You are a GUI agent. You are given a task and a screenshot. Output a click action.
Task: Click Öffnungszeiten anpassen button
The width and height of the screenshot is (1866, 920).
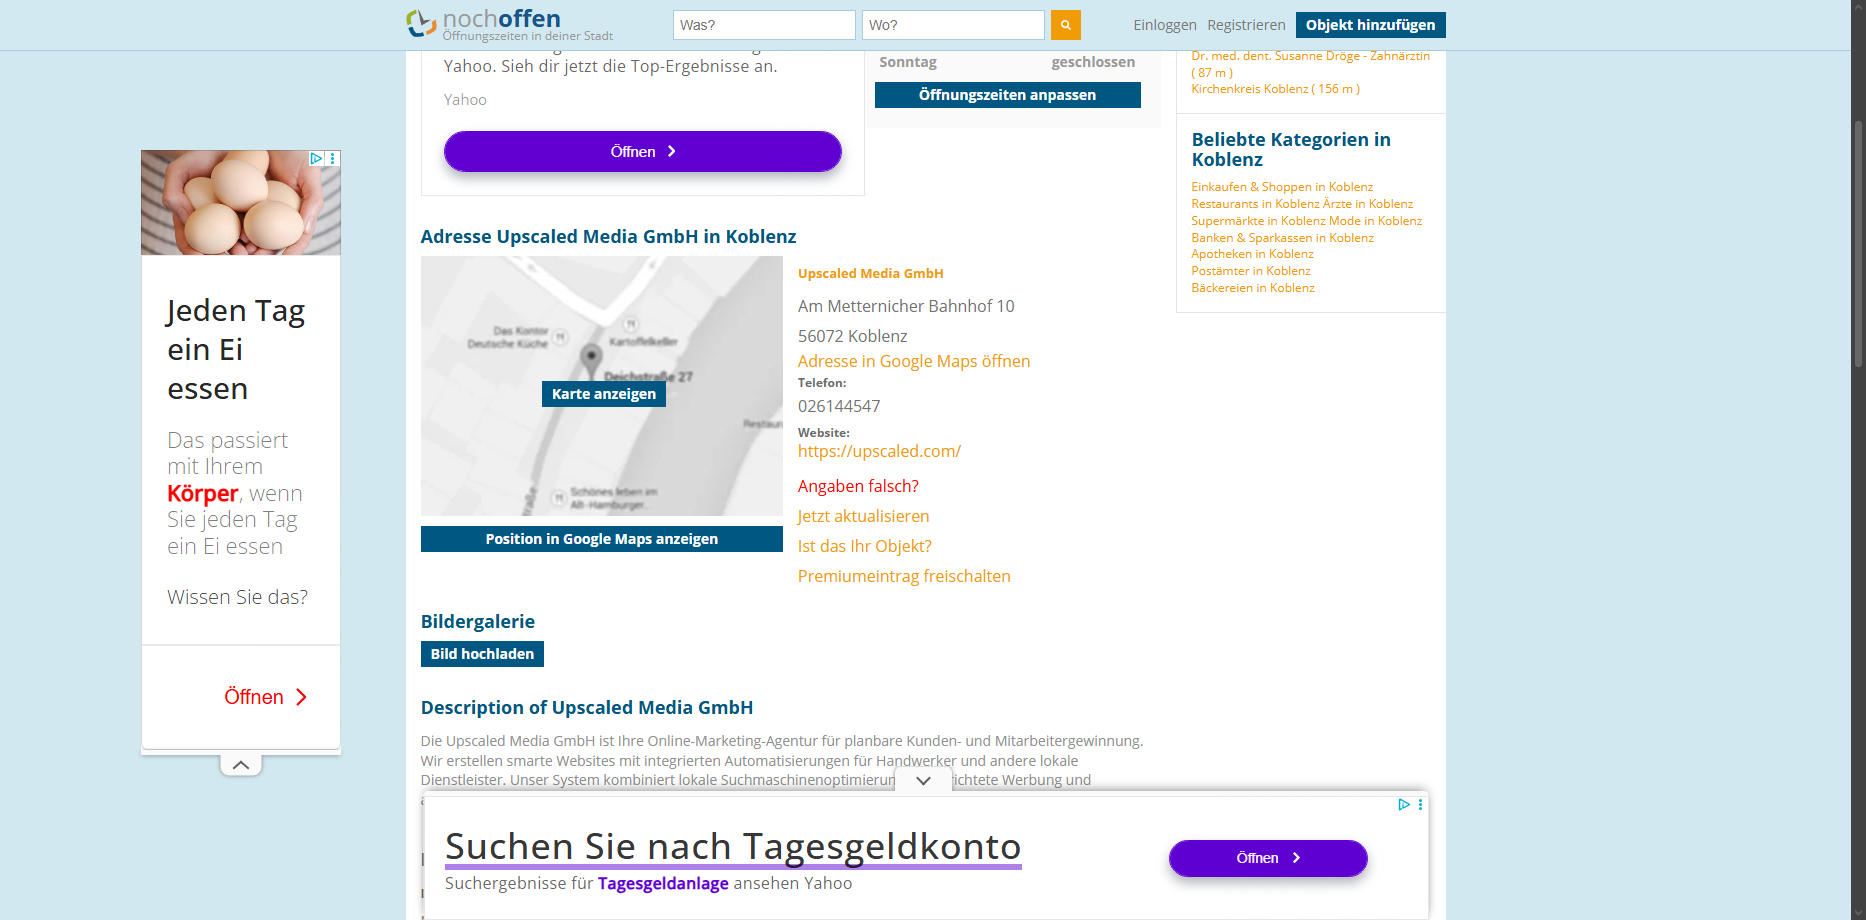(1007, 95)
